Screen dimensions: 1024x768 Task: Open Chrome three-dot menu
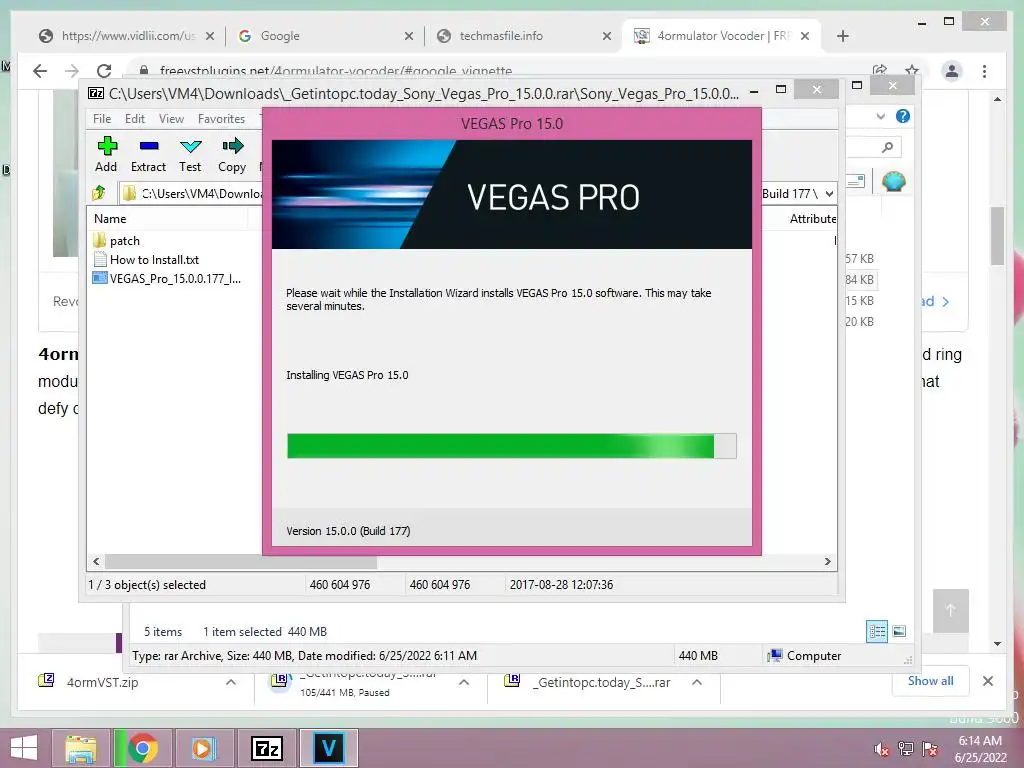984,71
